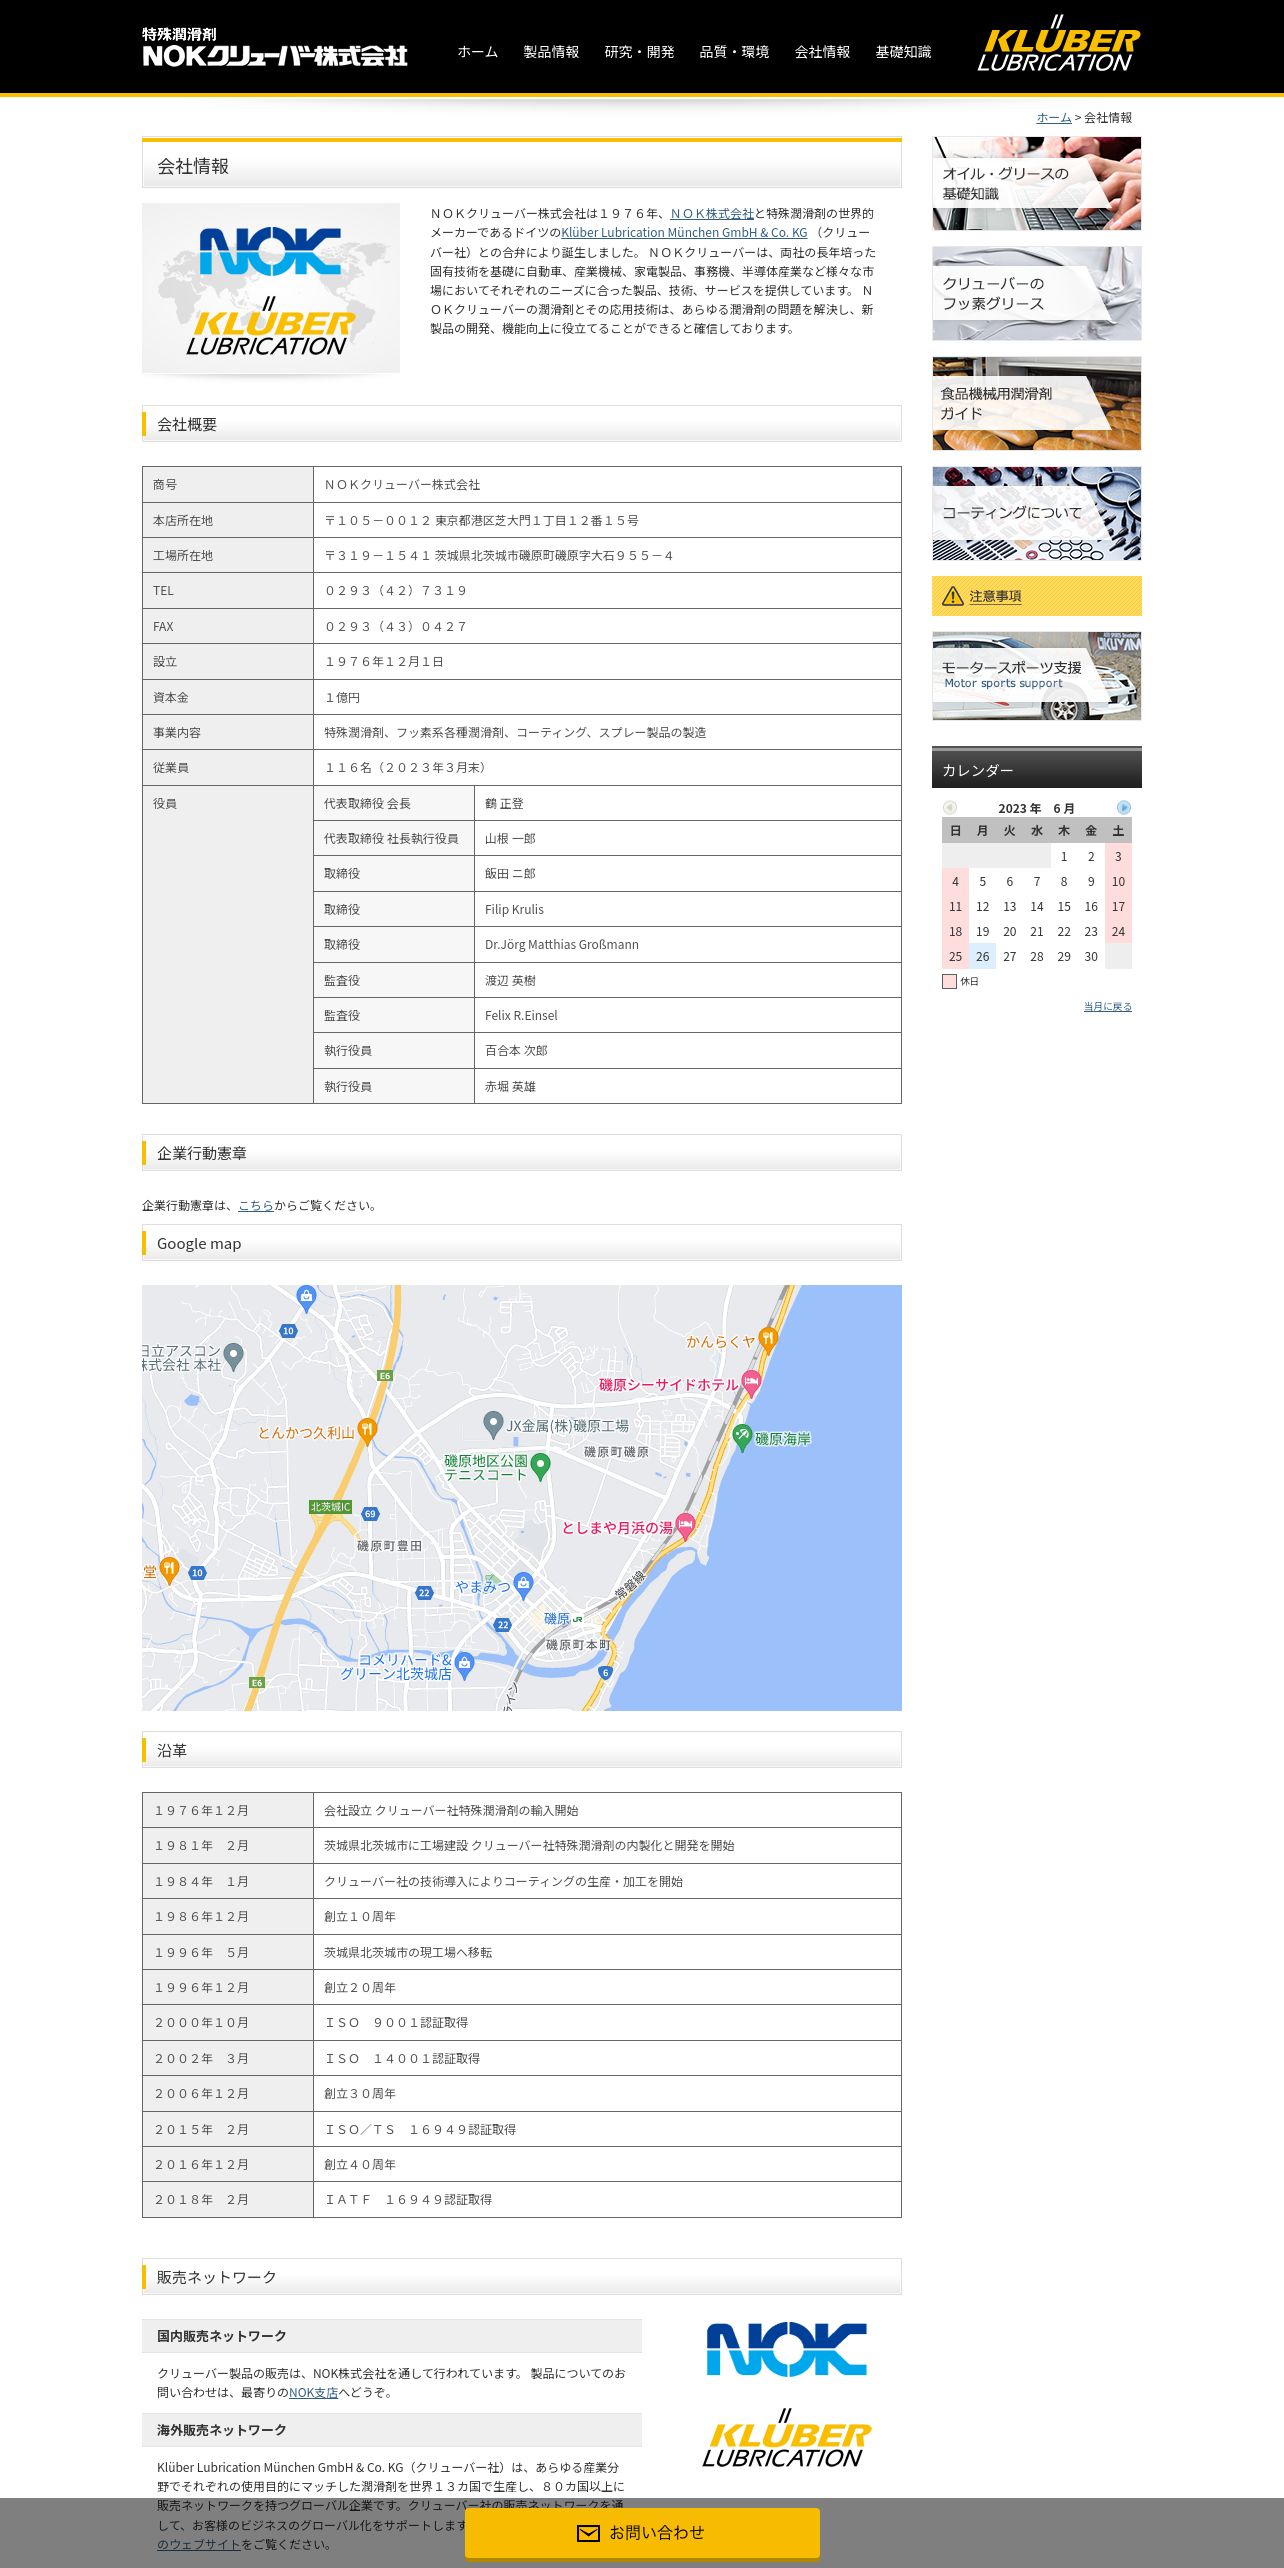Open the モータースポーツ支援 banner

click(x=1037, y=676)
